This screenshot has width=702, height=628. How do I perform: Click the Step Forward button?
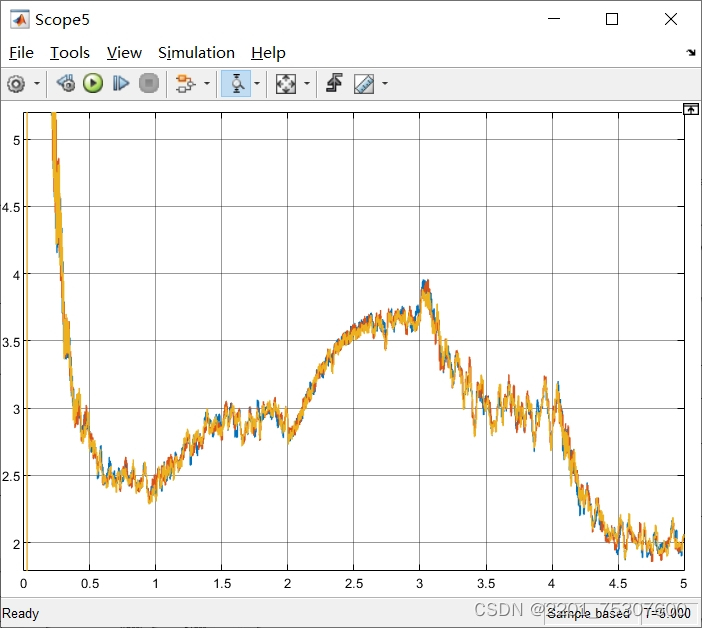tap(120, 83)
